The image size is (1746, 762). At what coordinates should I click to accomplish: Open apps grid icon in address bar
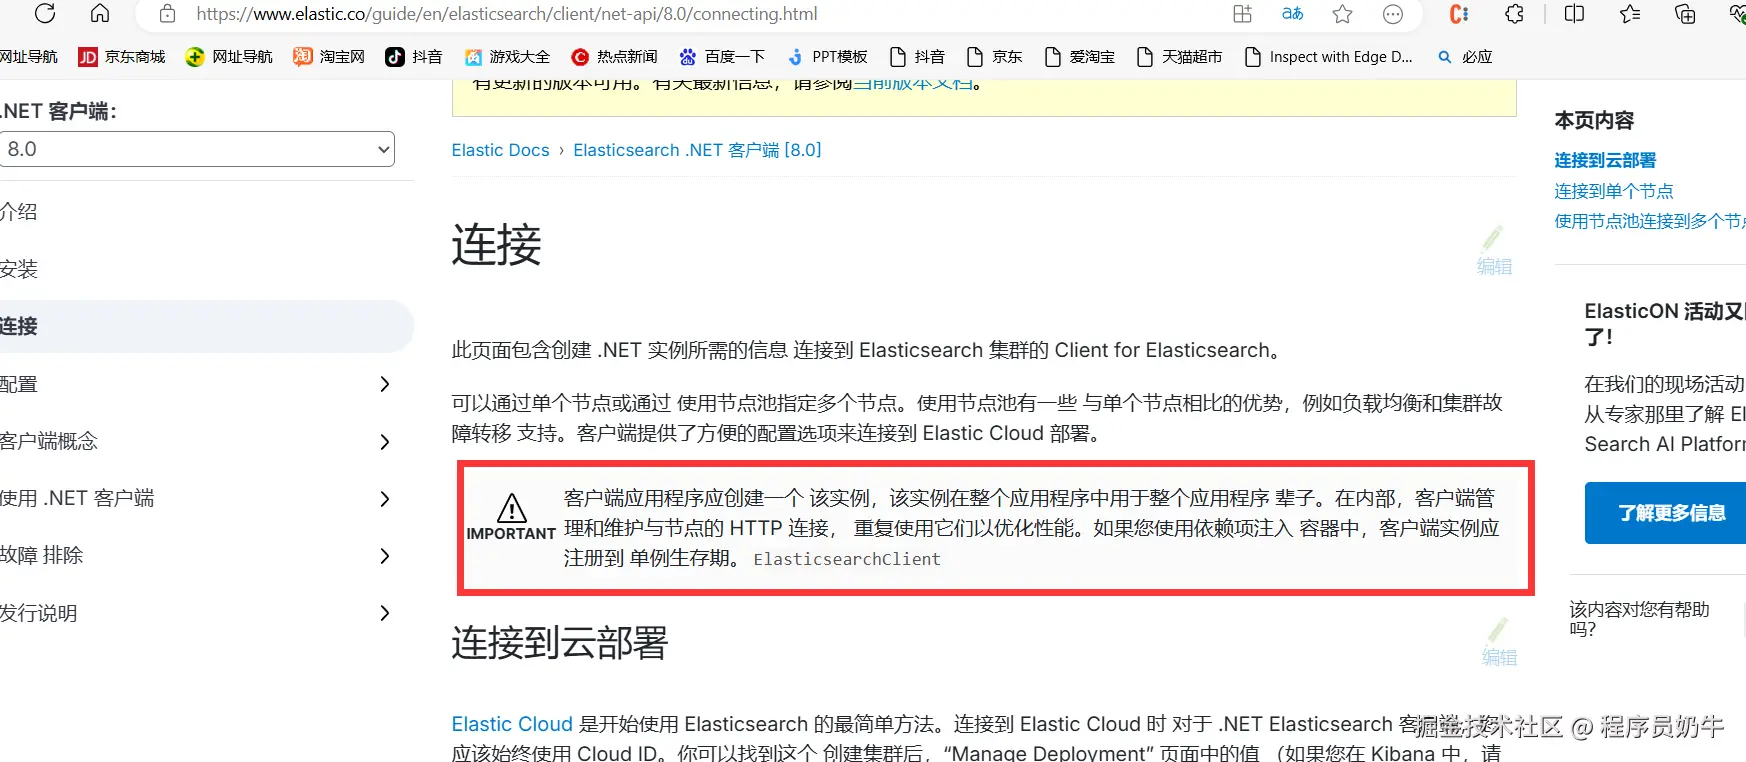point(1242,14)
